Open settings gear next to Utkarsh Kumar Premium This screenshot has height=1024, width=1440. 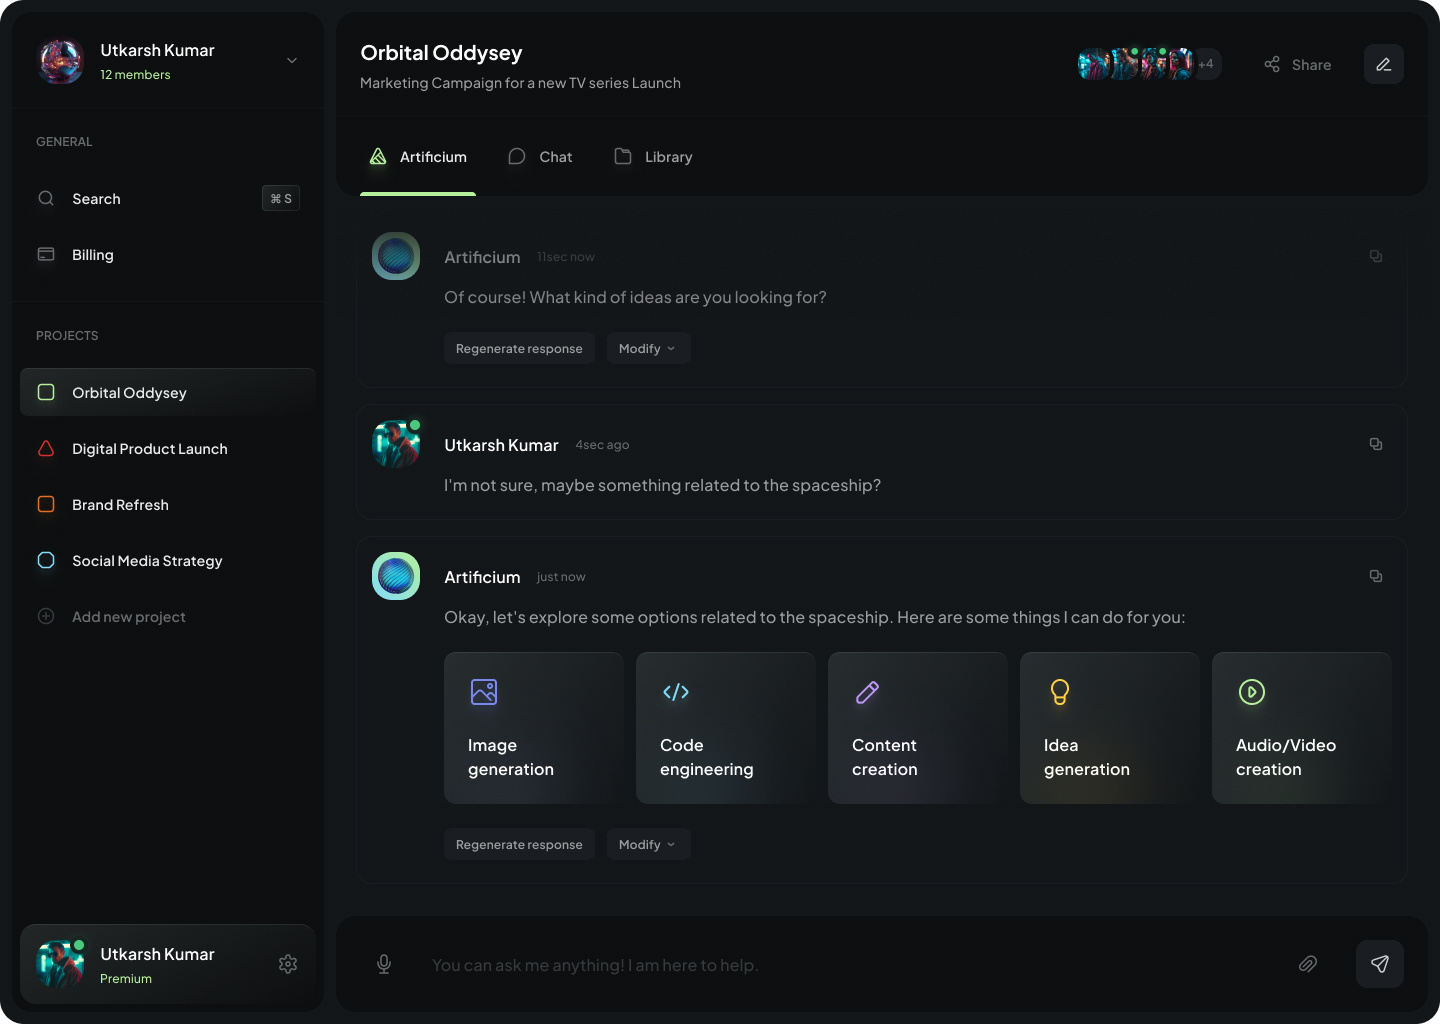tap(288, 964)
